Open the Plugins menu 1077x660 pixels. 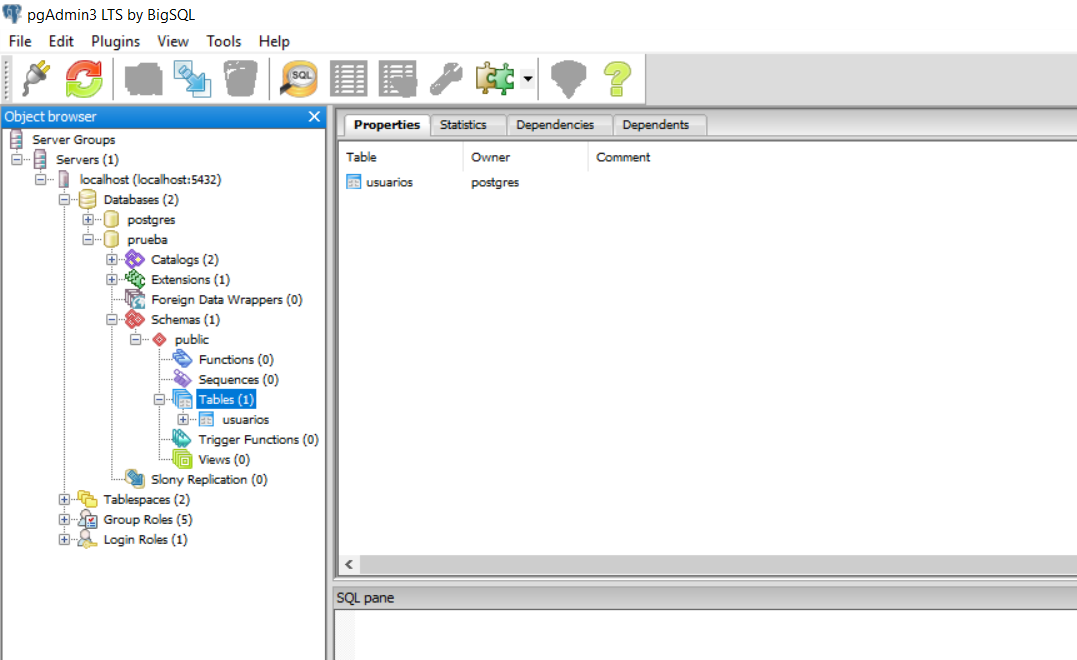(x=115, y=41)
